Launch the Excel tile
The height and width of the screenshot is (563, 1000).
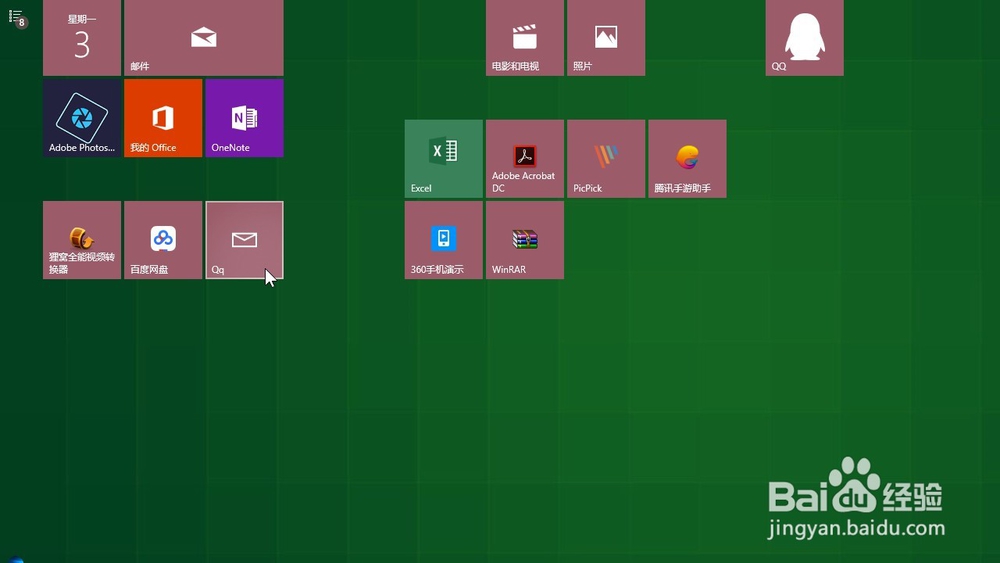[x=443, y=159]
